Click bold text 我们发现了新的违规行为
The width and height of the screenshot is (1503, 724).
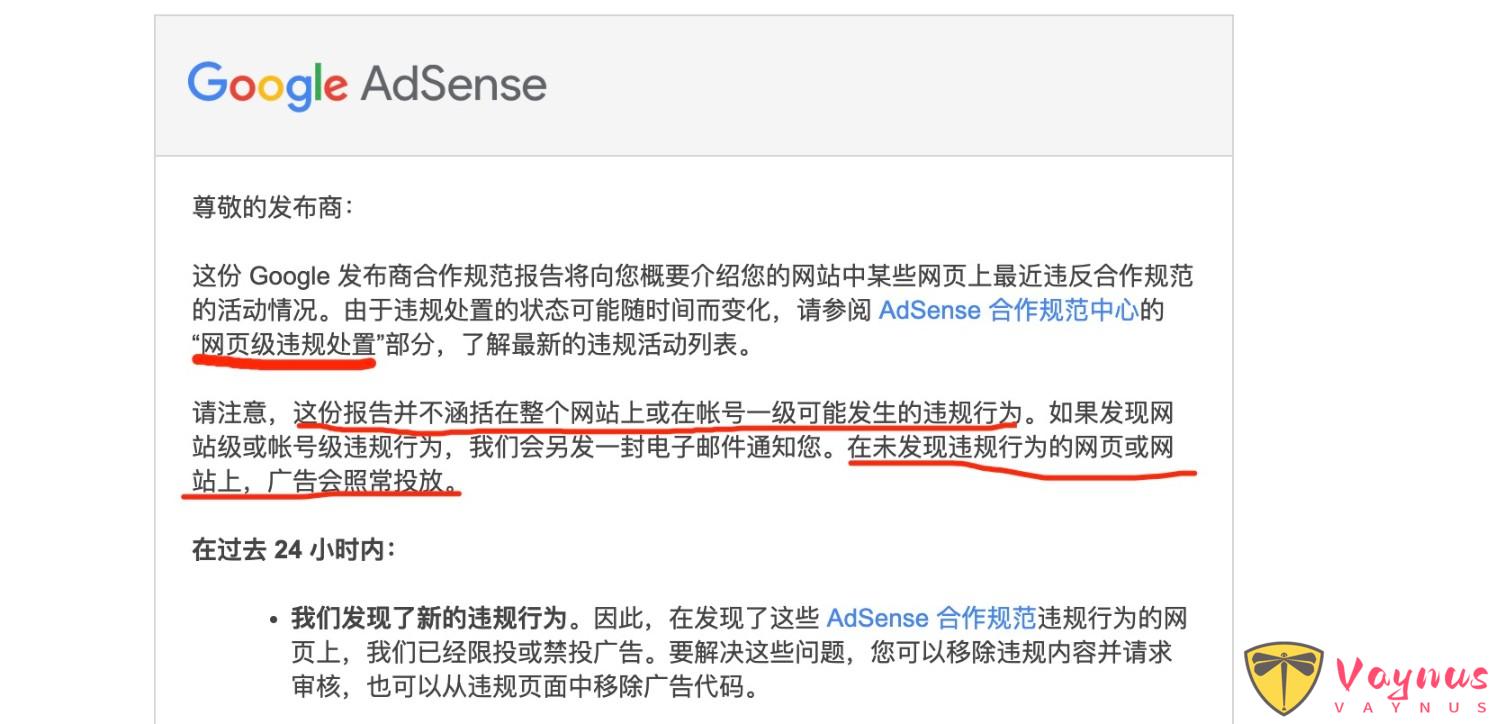430,617
